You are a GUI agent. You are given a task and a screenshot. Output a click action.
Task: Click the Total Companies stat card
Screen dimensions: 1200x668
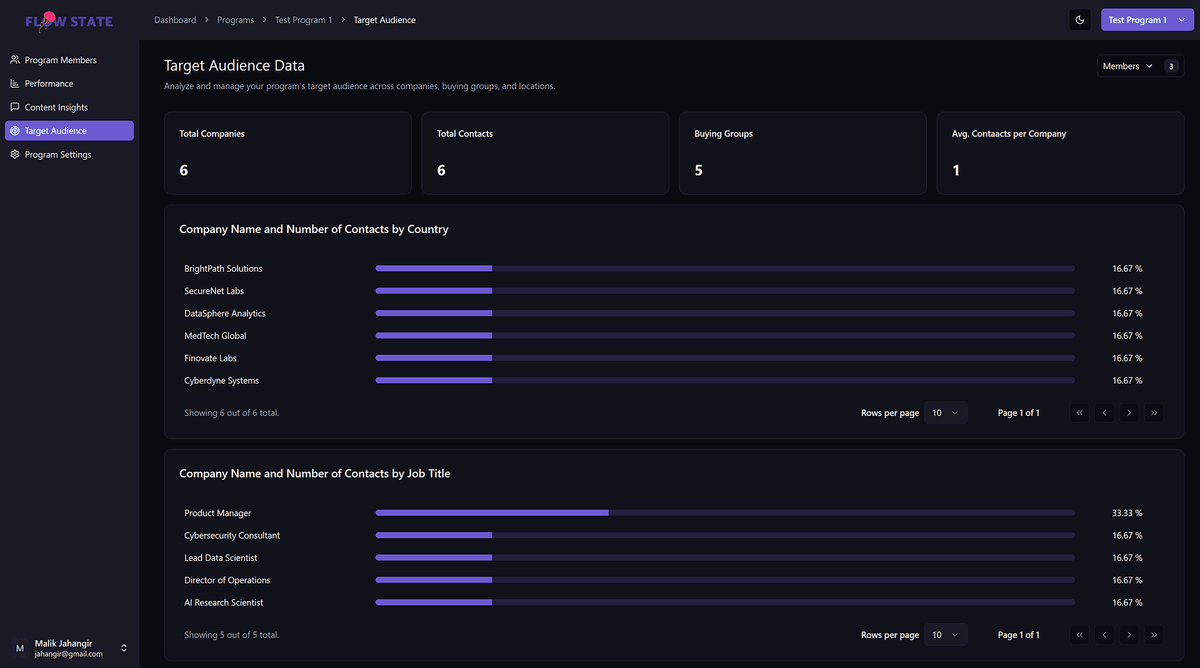[x=287, y=153]
